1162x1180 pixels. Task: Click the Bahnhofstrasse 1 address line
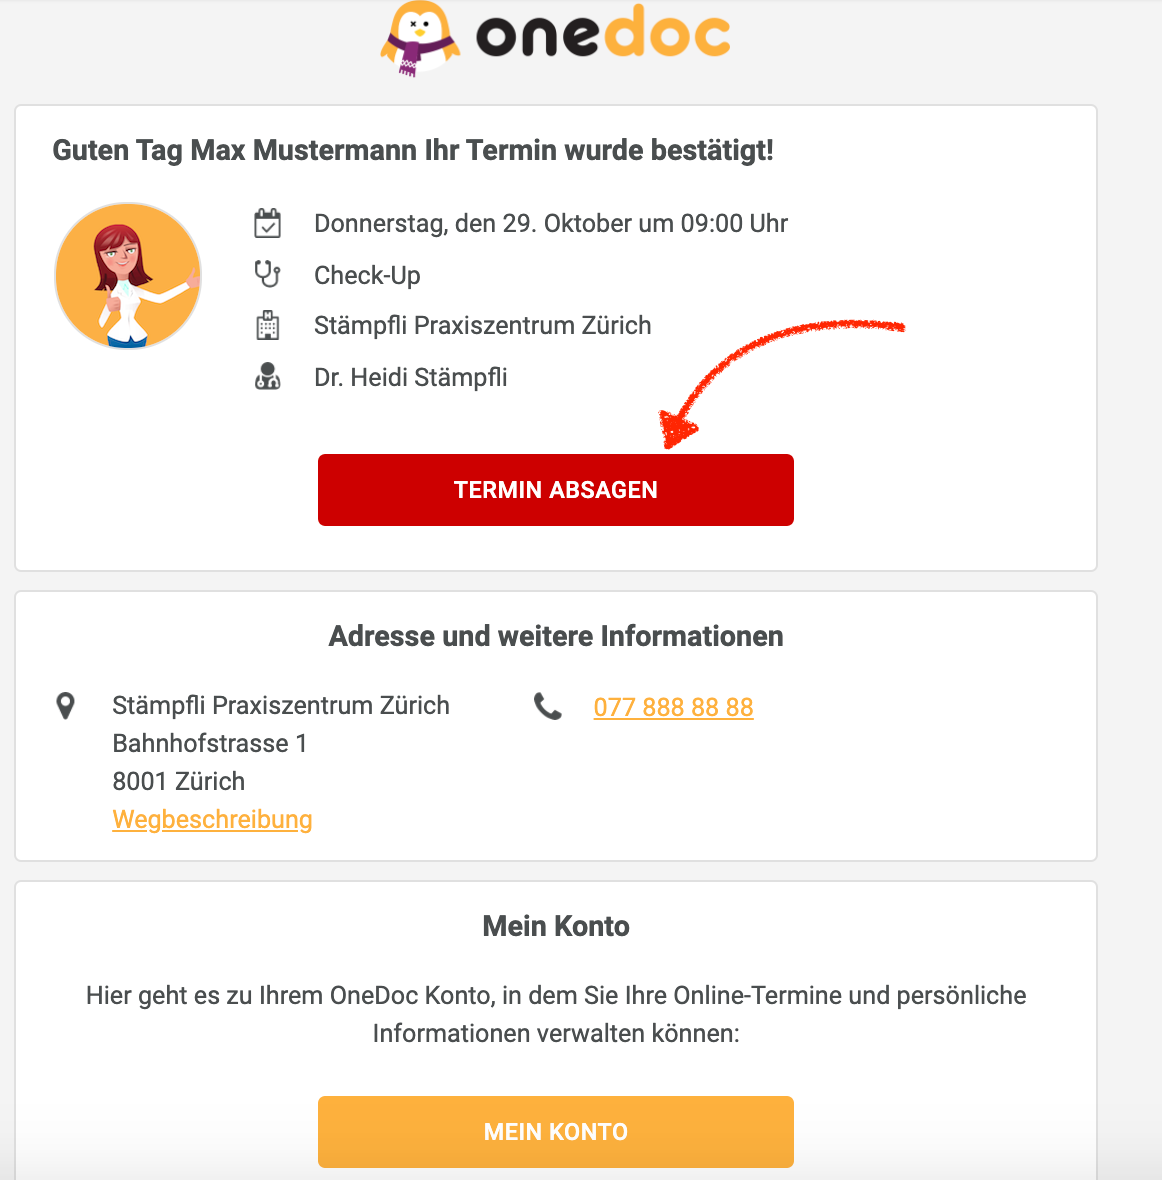coord(210,743)
